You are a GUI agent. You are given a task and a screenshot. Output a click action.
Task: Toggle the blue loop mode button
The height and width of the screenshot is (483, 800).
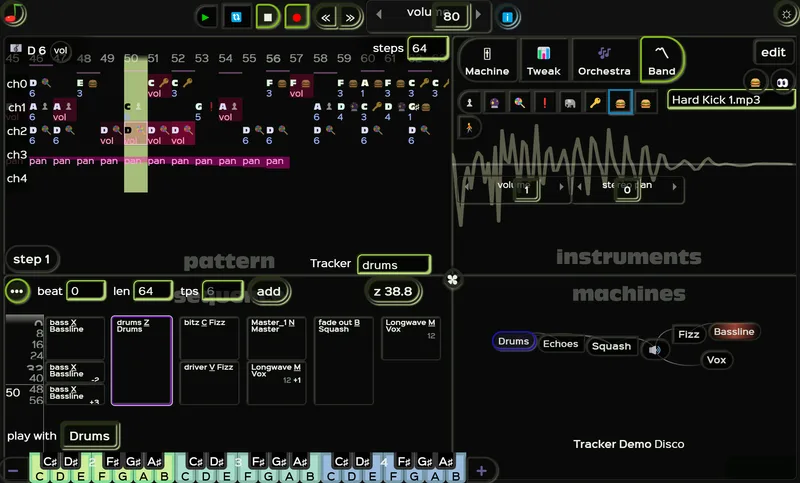tap(236, 17)
